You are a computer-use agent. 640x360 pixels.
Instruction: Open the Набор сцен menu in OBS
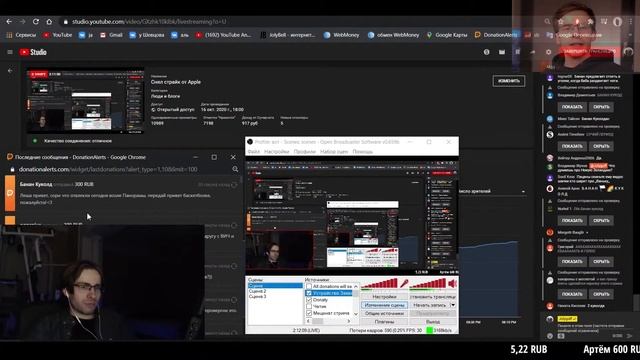[x=334, y=152]
